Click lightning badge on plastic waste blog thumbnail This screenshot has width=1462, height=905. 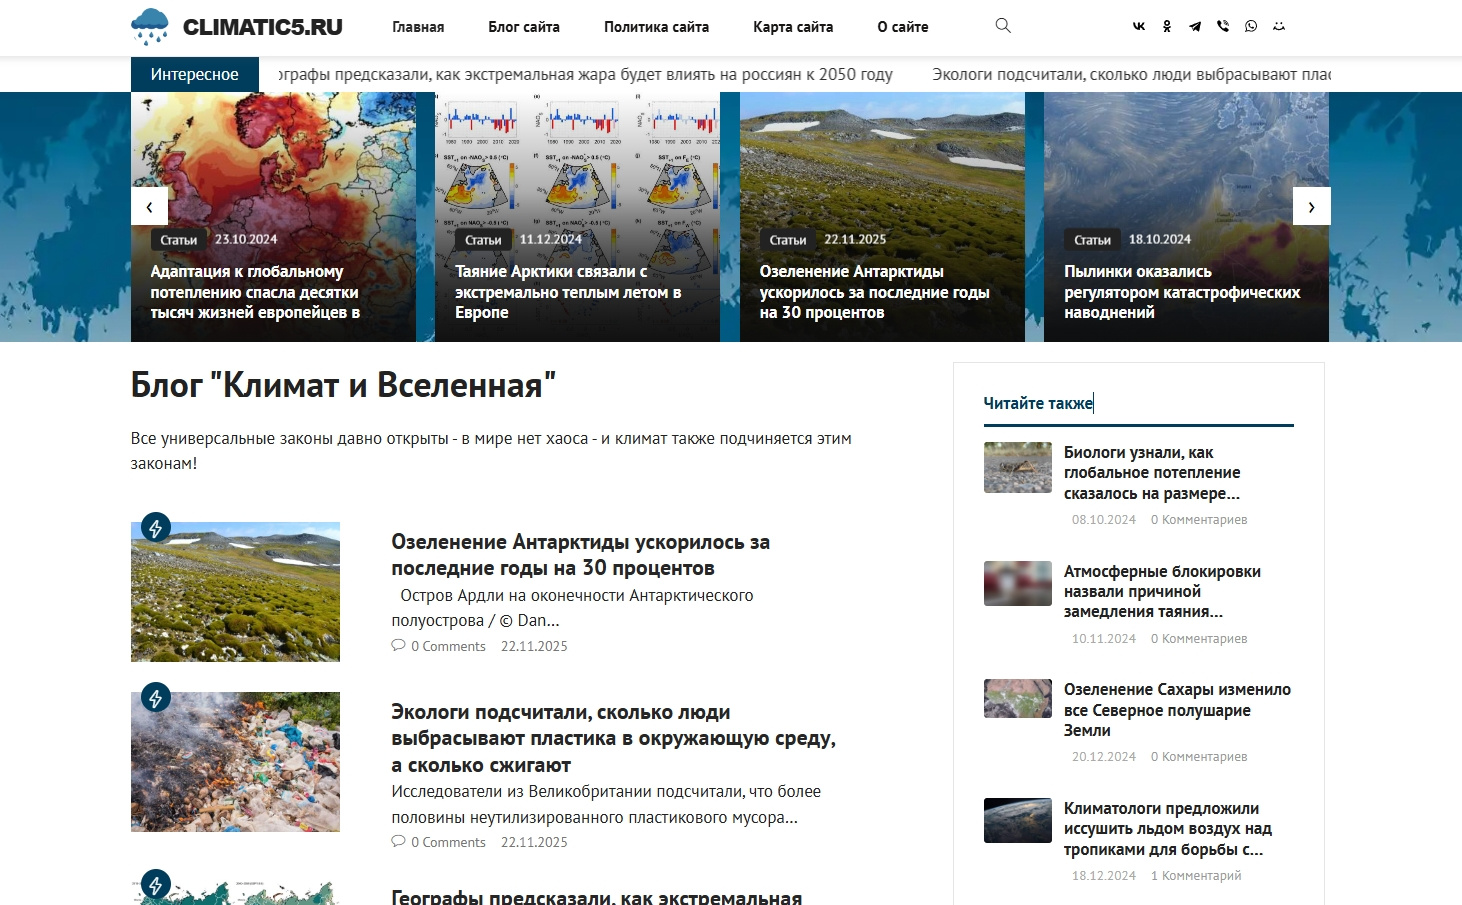click(155, 697)
